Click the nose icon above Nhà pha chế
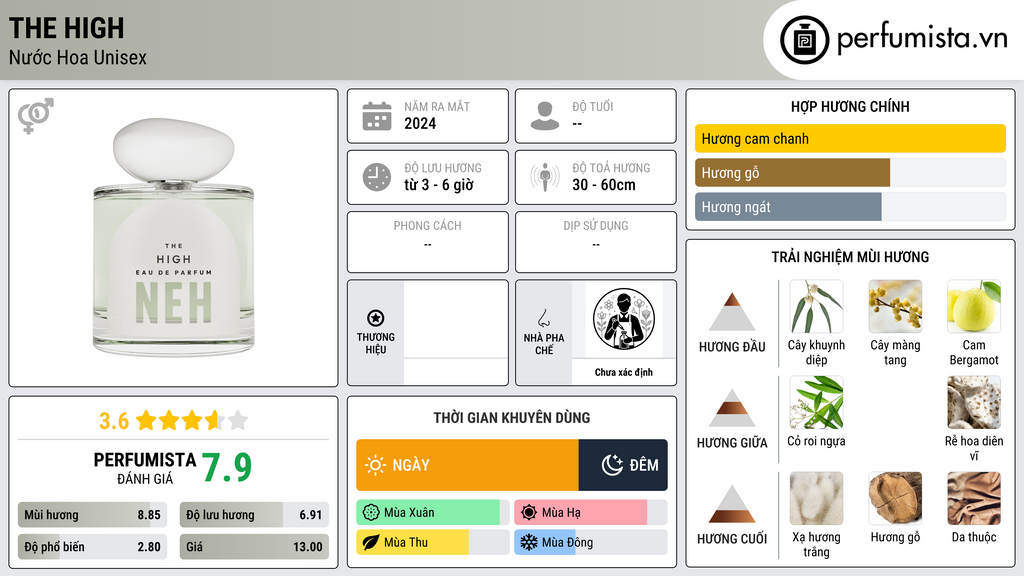Screen dimensions: 1024x576 (543, 318)
